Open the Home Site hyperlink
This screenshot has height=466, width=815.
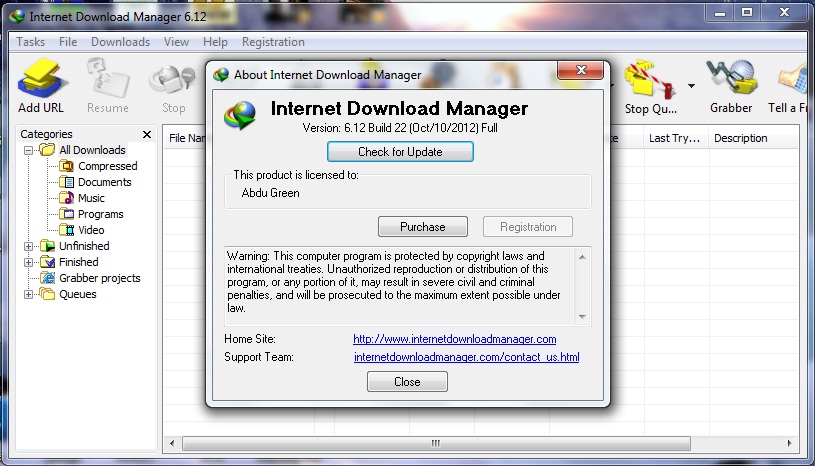click(x=455, y=339)
